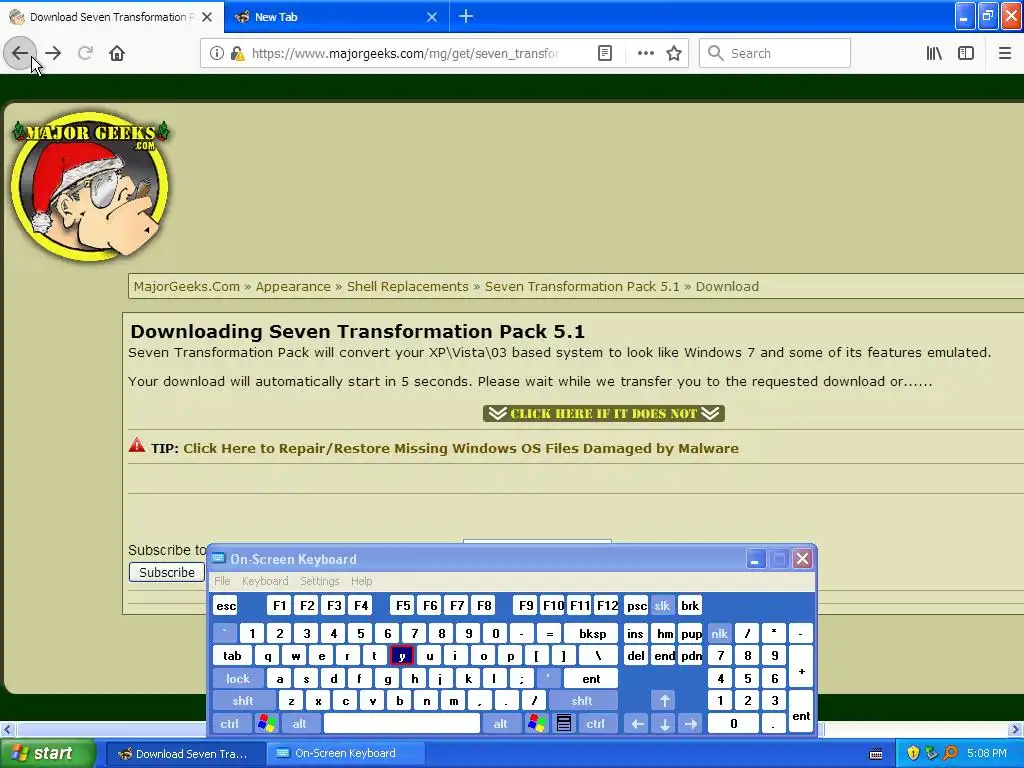Viewport: 1024px width, 768px height.
Task: Click the left arrow key
Action: point(637,724)
